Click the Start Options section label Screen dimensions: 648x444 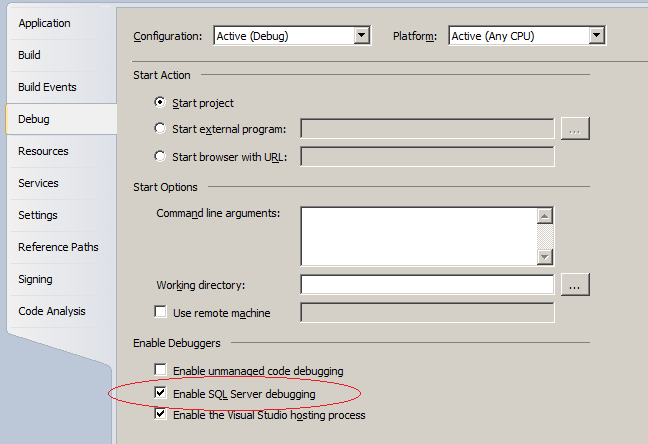165,187
